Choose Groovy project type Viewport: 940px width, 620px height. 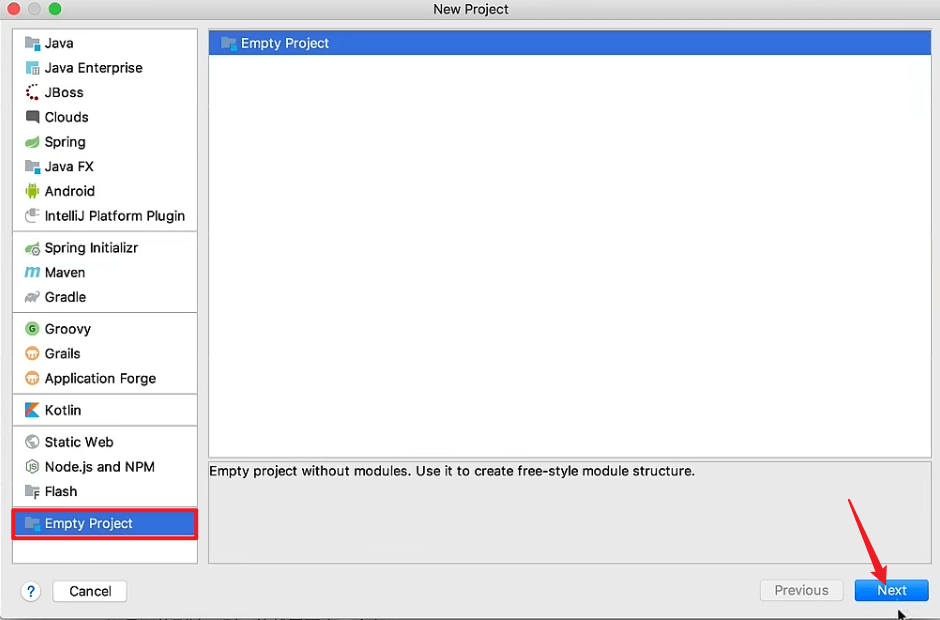pos(105,329)
